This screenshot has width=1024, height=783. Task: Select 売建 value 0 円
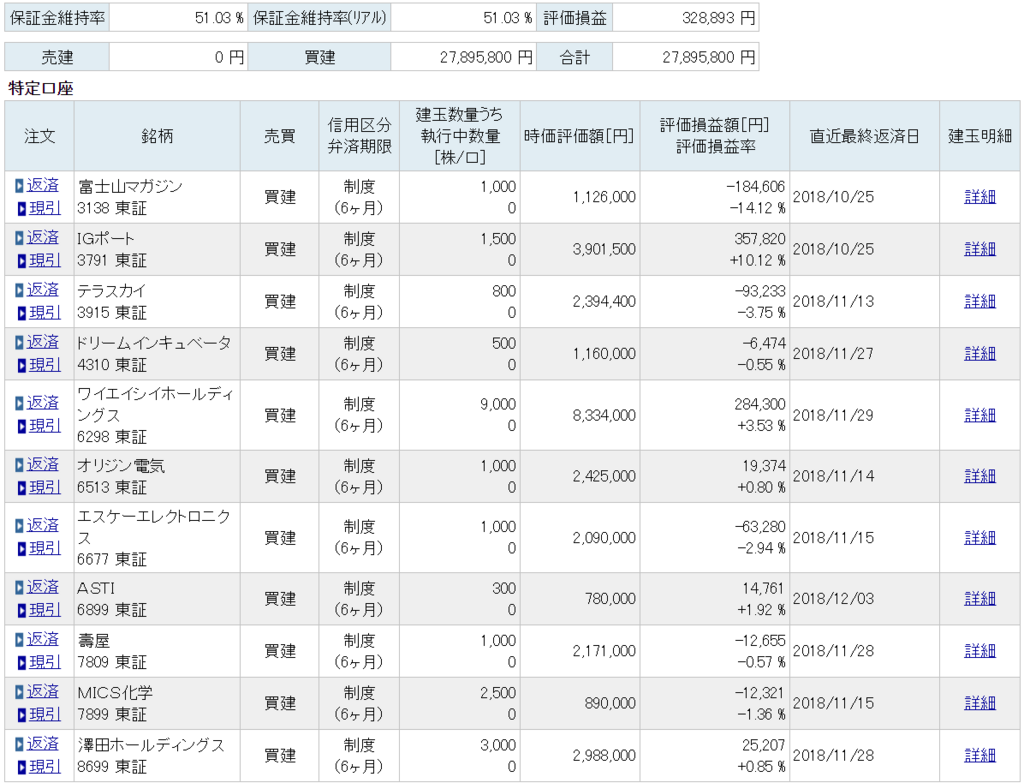(x=229, y=57)
